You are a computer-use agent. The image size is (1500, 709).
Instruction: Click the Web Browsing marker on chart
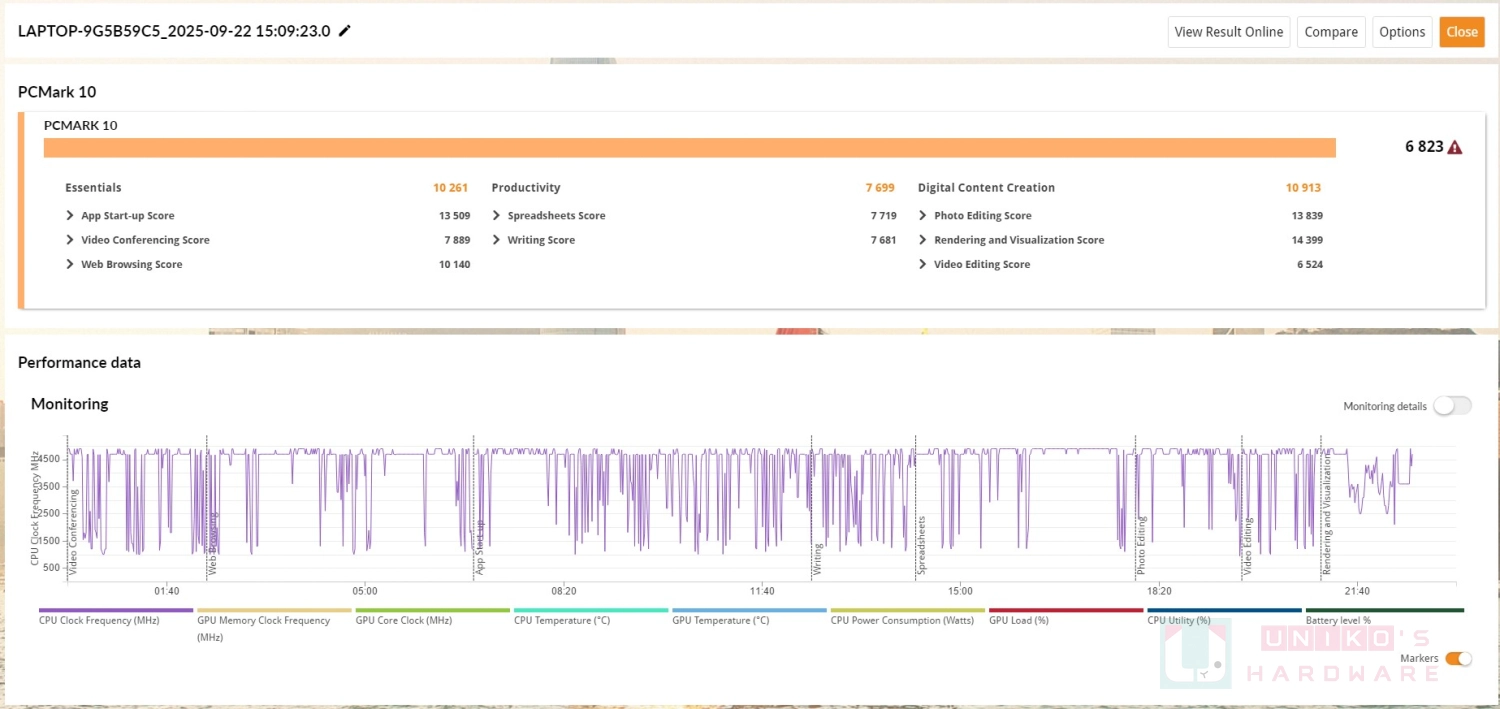[213, 542]
